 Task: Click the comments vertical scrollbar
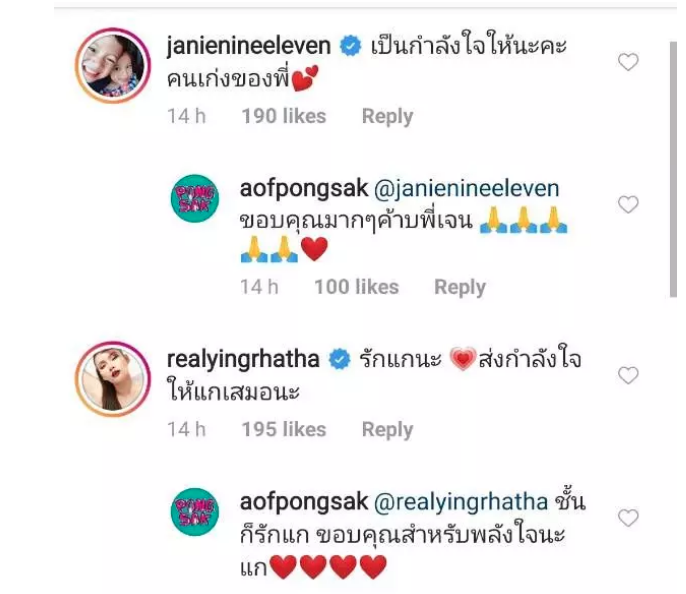pyautogui.click(x=673, y=170)
